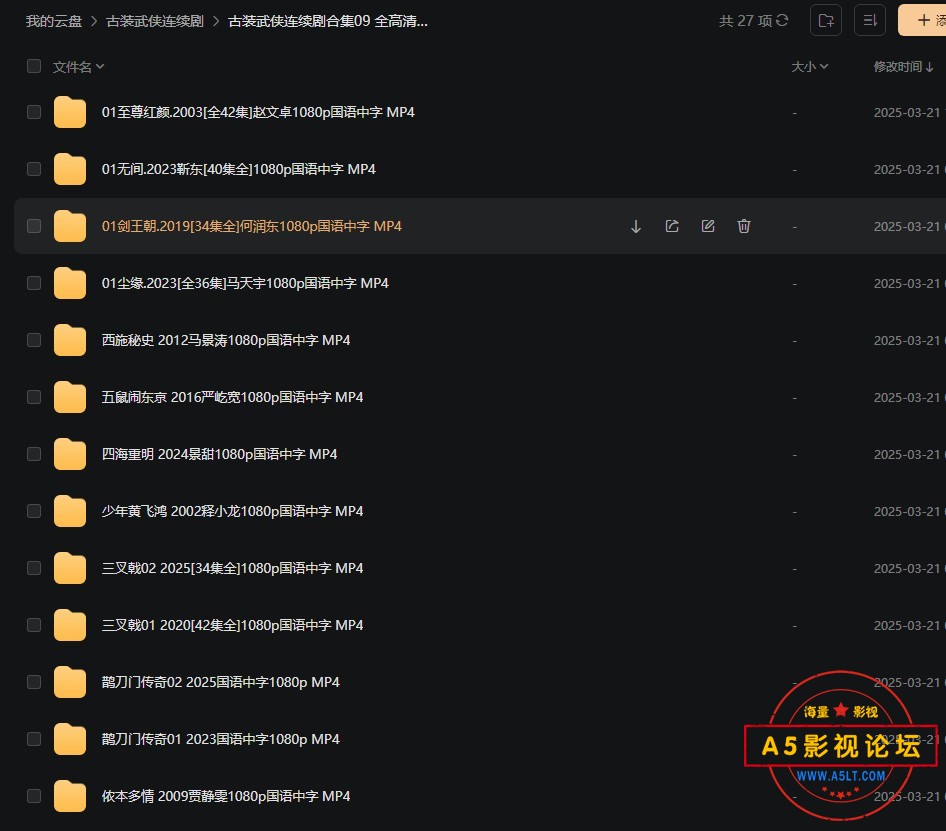Open folder 鹊刀门传奇02 2025国语中字

[x=220, y=682]
